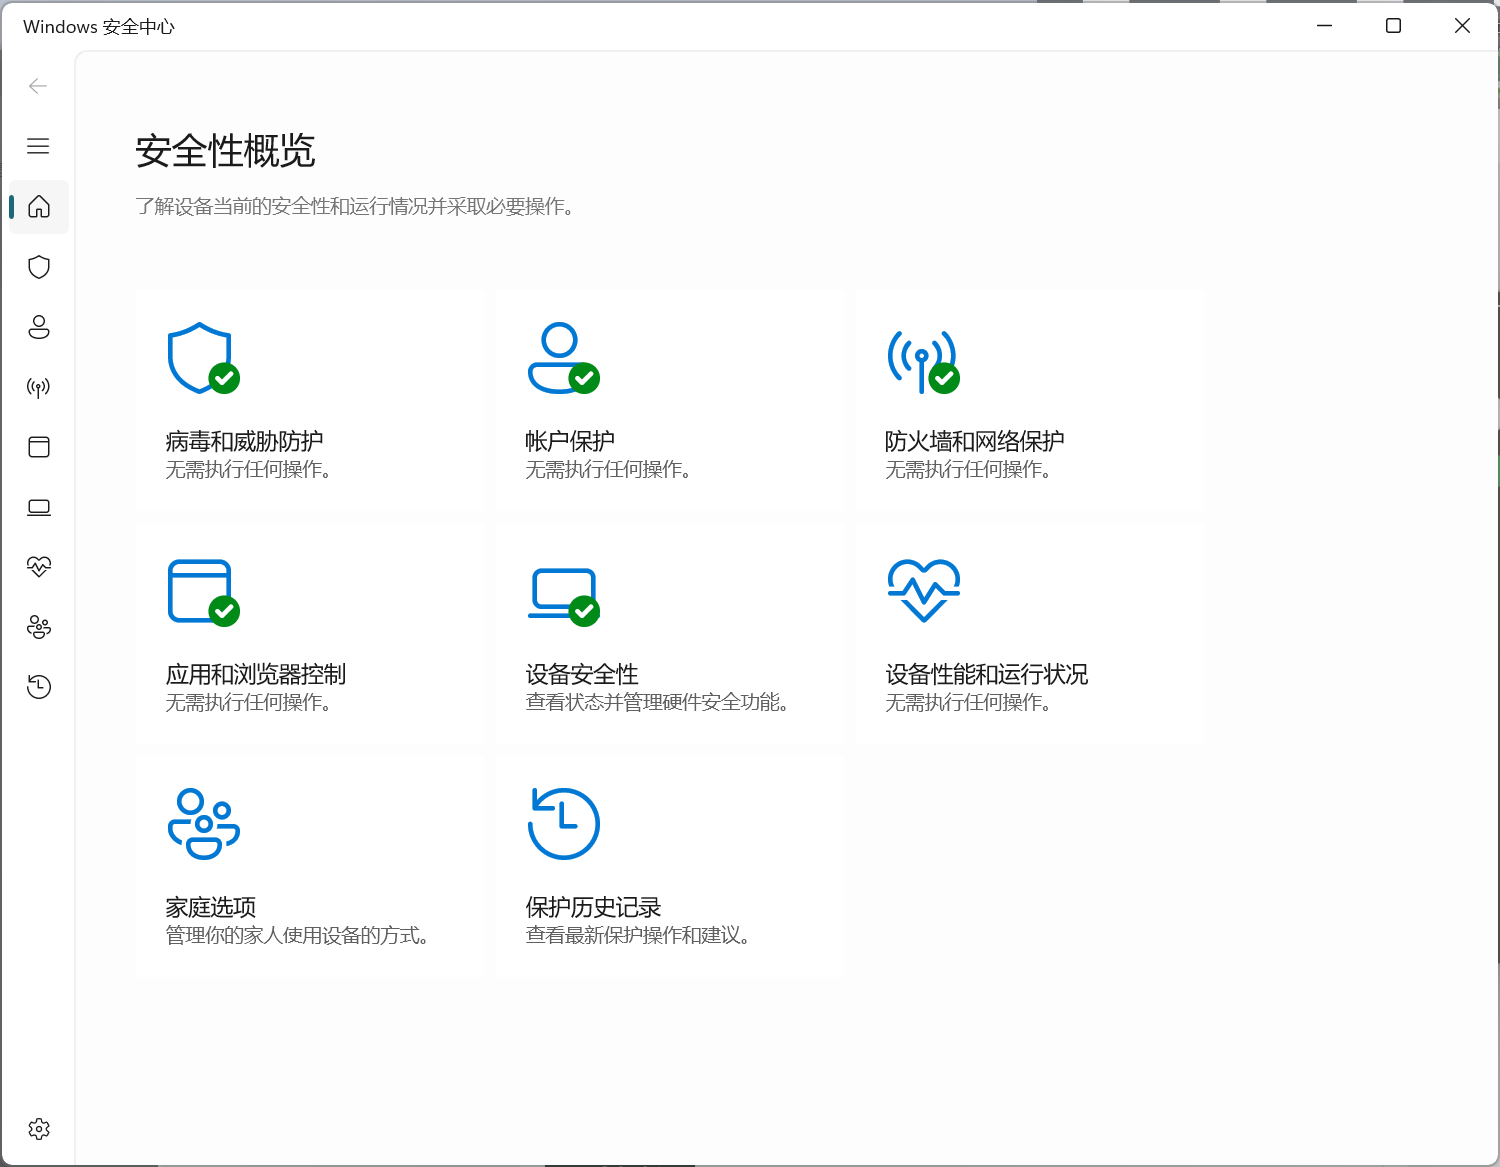
Task: Select Device performance heart icon in sidebar
Action: 39,567
